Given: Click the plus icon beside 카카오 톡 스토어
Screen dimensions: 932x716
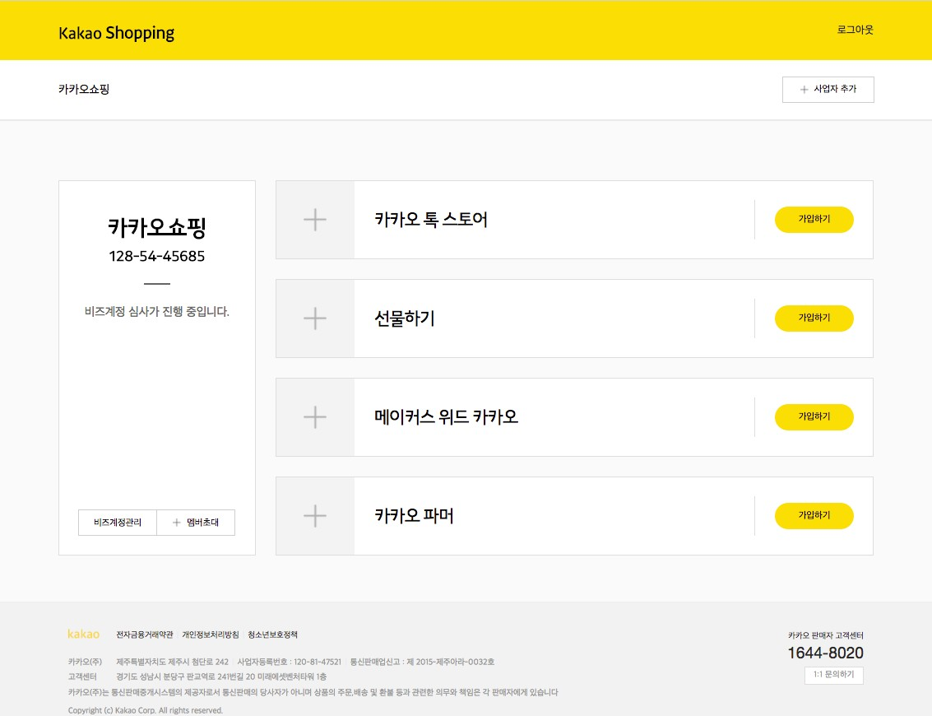Looking at the screenshot, I should pos(315,220).
